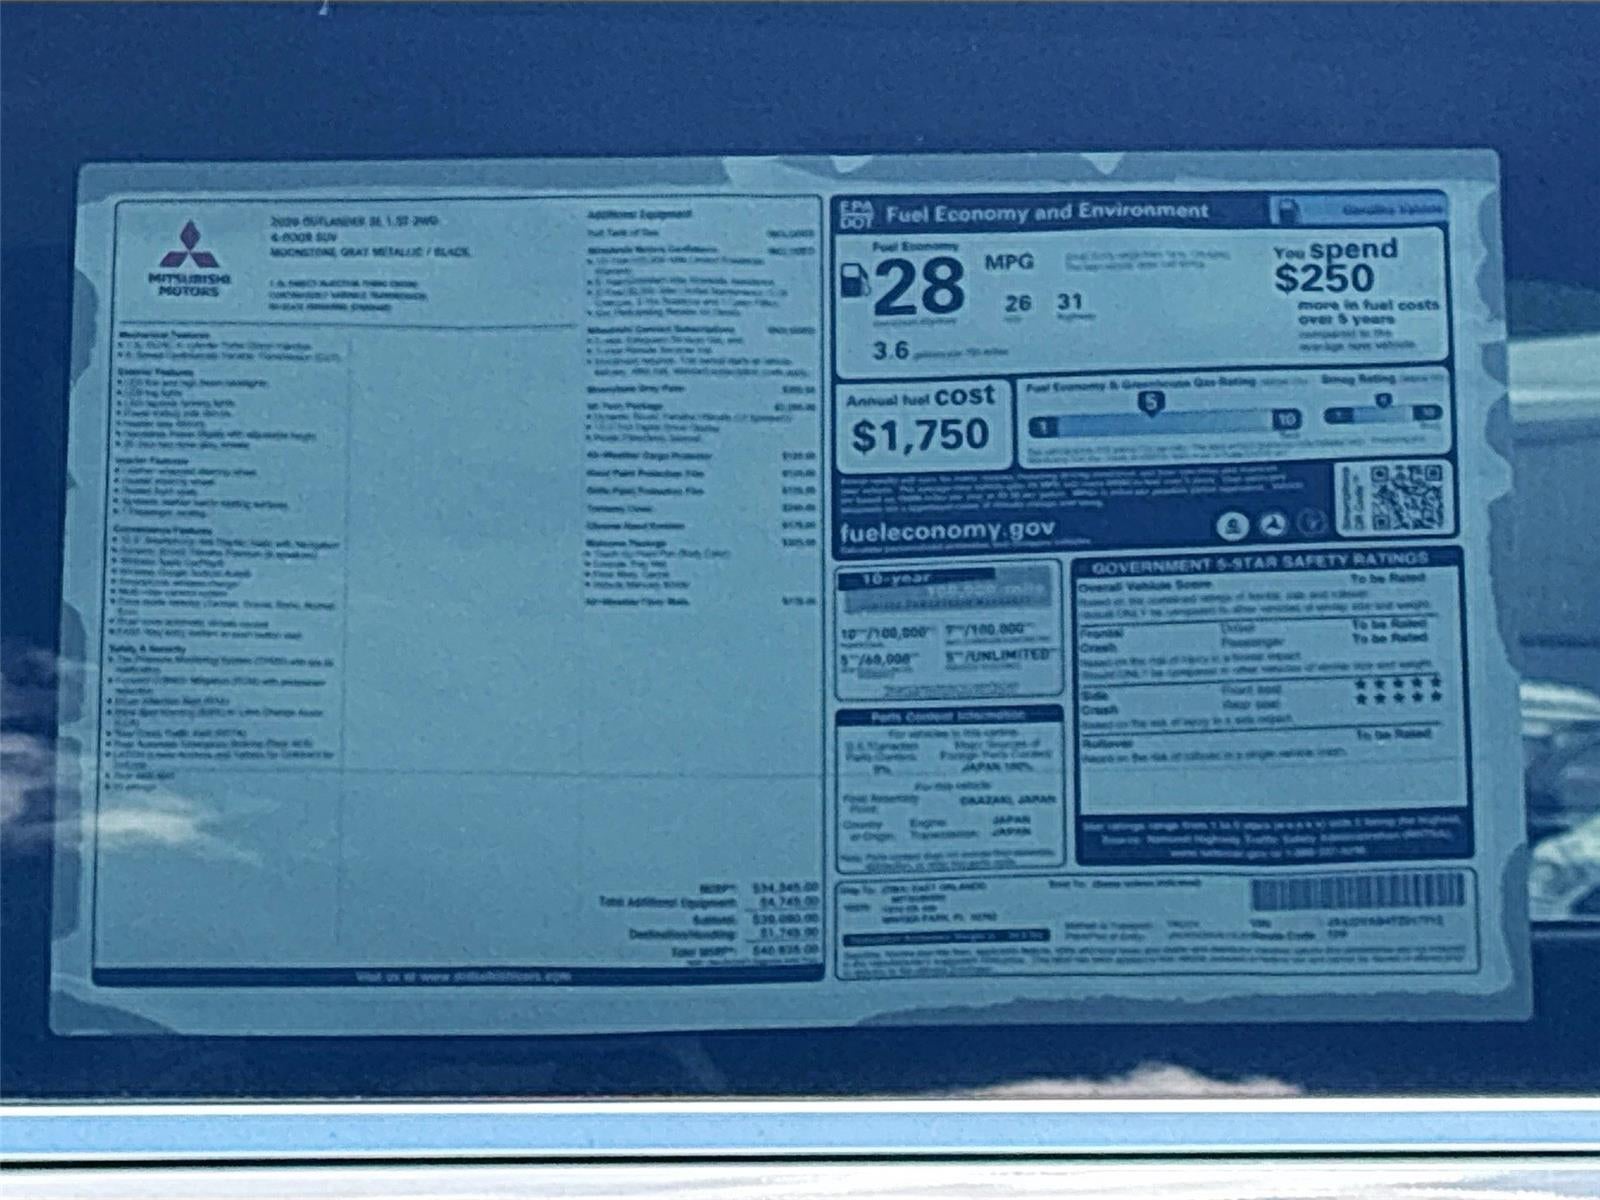Click the base MSRP amount $34,345.00
The image size is (1600, 1200).
pyautogui.click(x=785, y=887)
